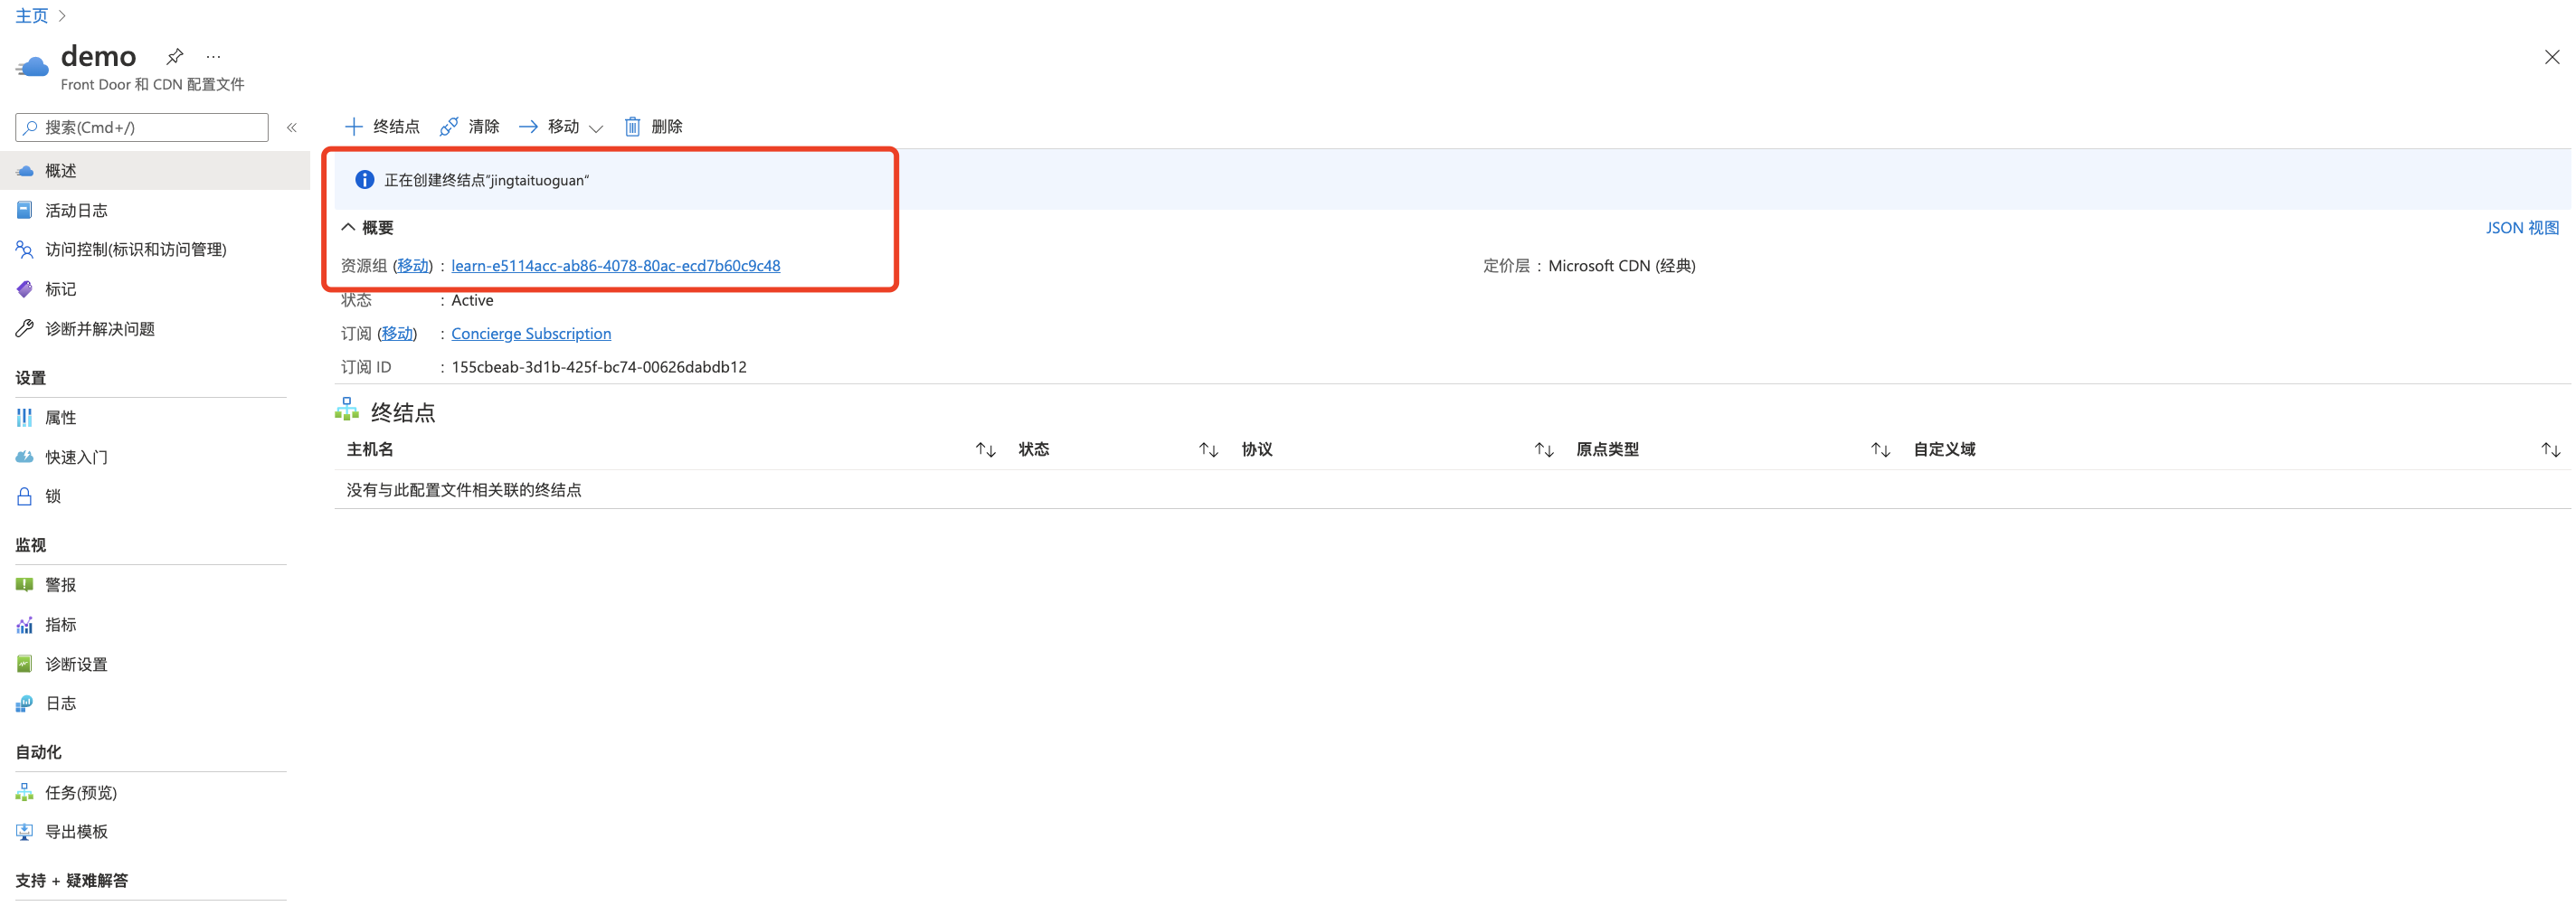This screenshot has width=2576, height=906.
Task: Open the 移动 dropdown chevron in the toolbar
Action: pyautogui.click(x=596, y=128)
